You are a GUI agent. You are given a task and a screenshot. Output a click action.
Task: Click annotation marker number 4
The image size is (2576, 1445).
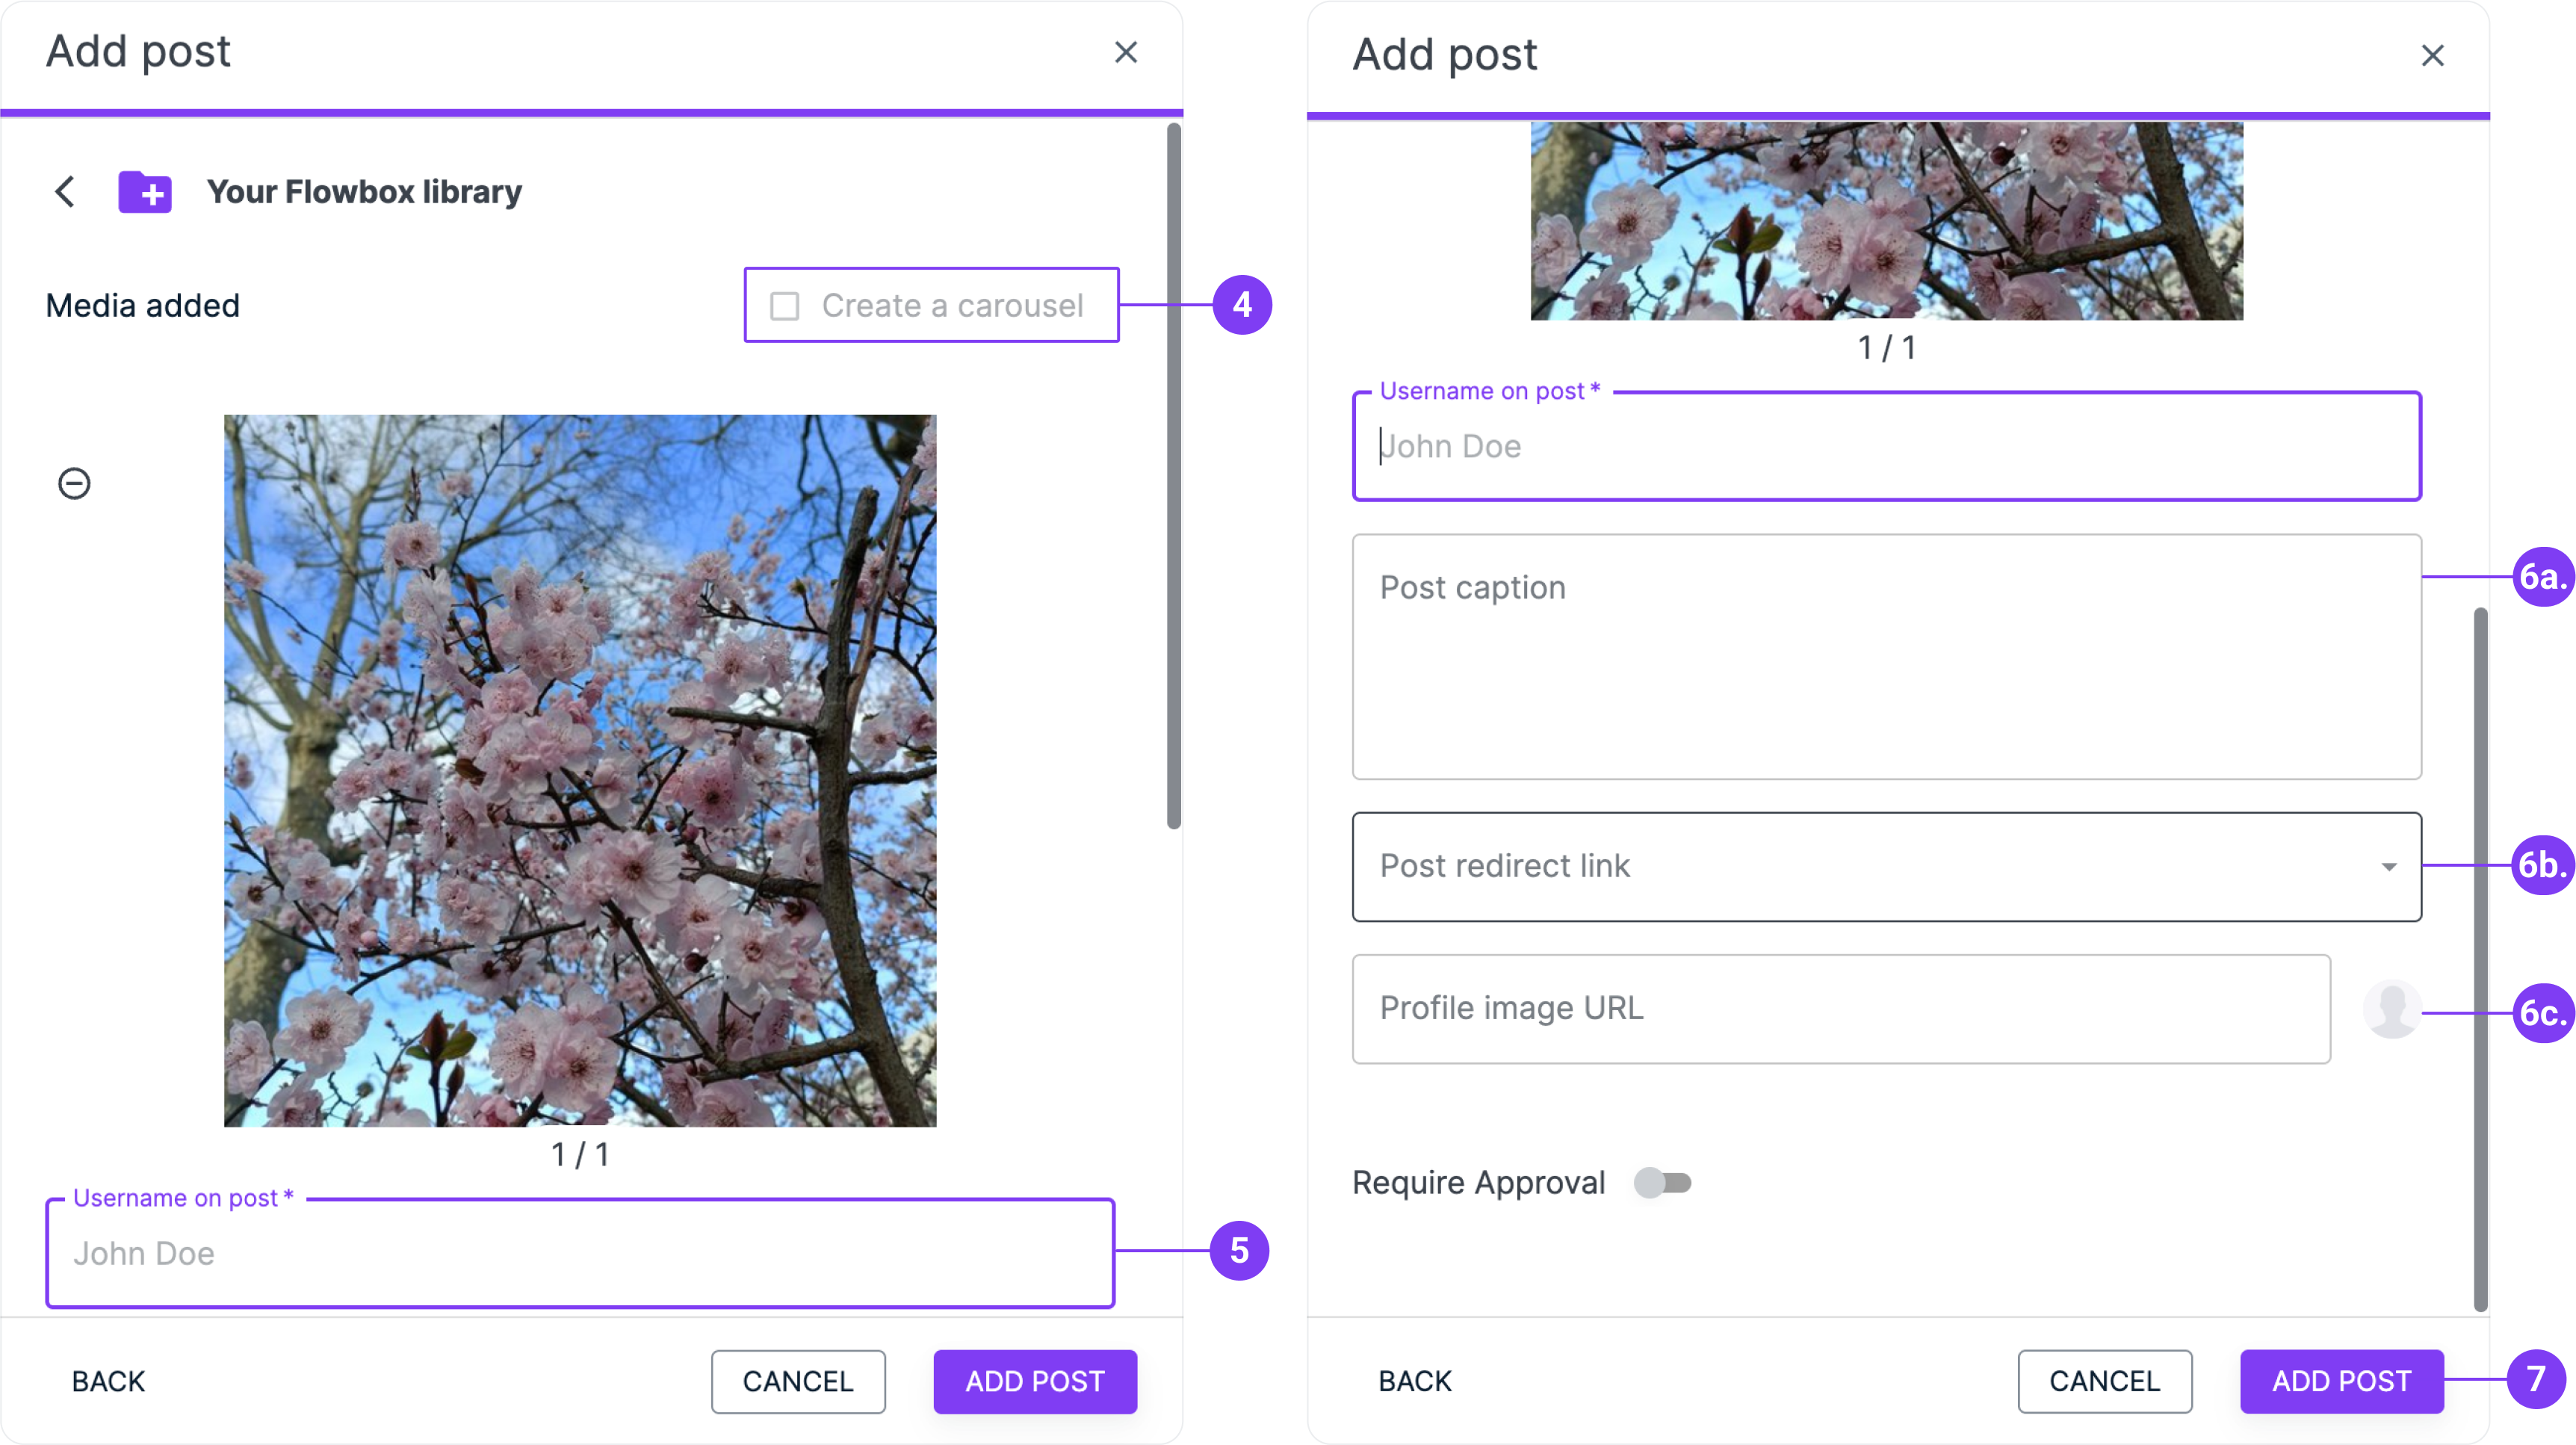(1242, 304)
